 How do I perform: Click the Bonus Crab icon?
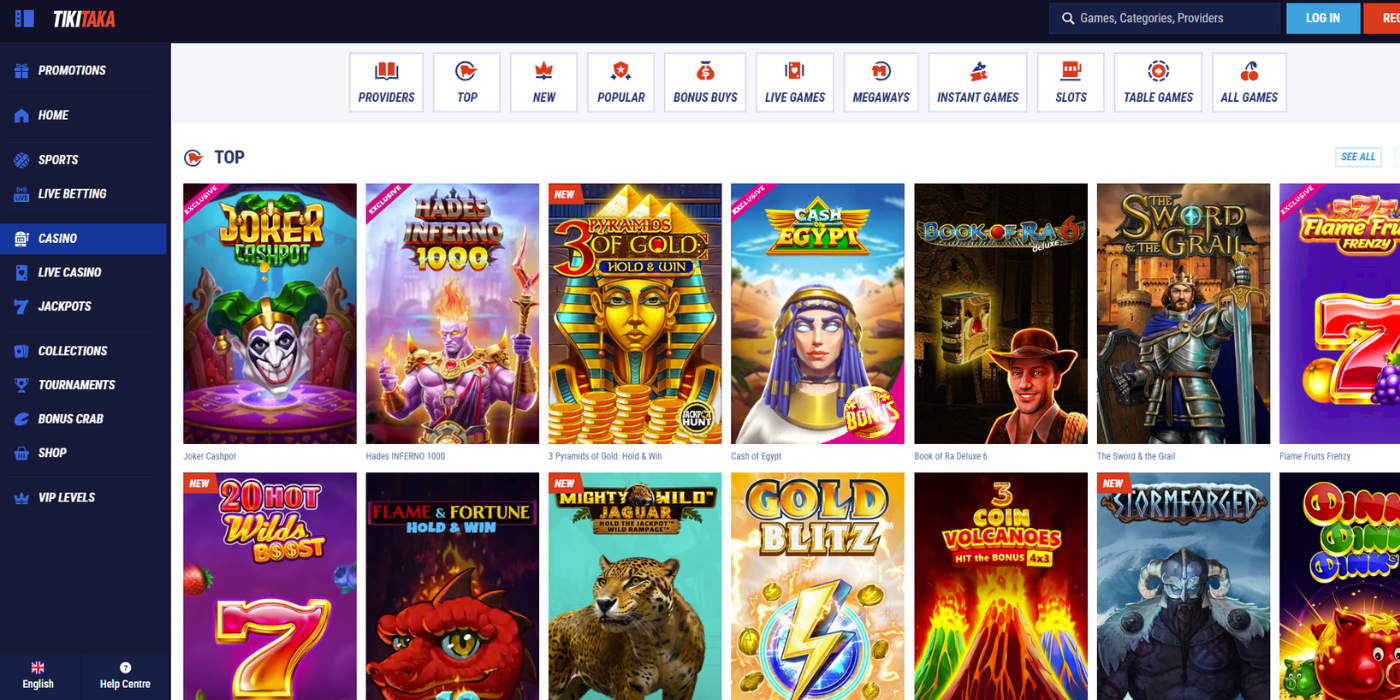(21, 419)
